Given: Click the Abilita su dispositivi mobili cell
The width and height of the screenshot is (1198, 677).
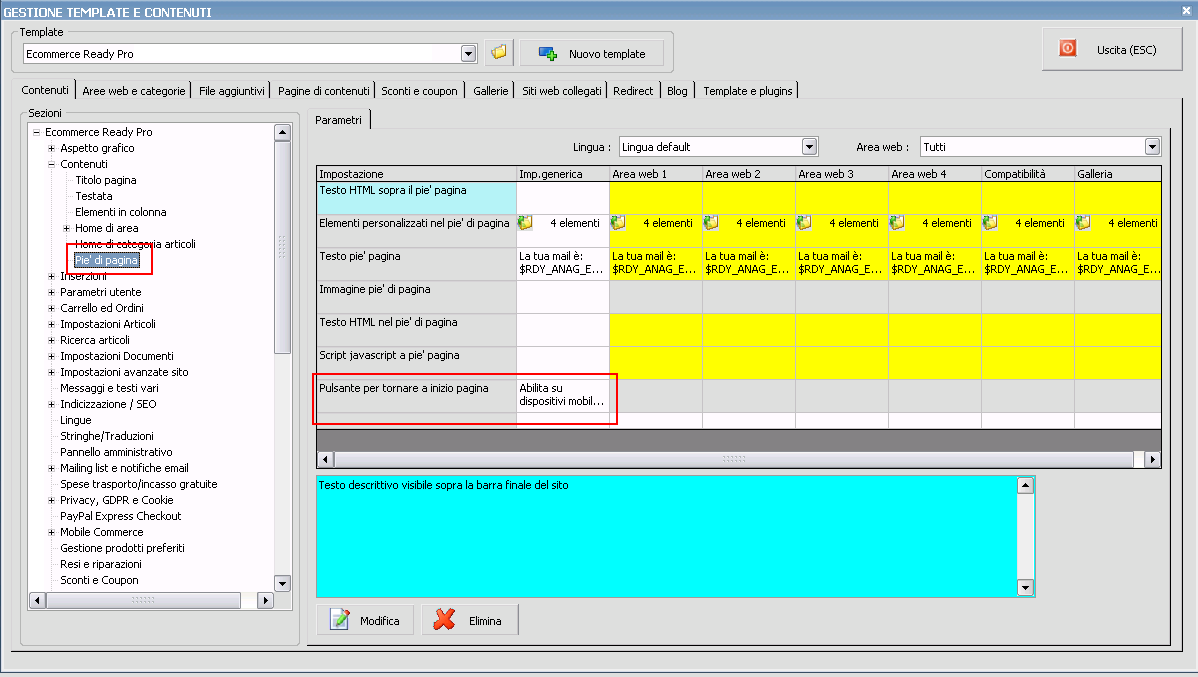Looking at the screenshot, I should click(562, 395).
